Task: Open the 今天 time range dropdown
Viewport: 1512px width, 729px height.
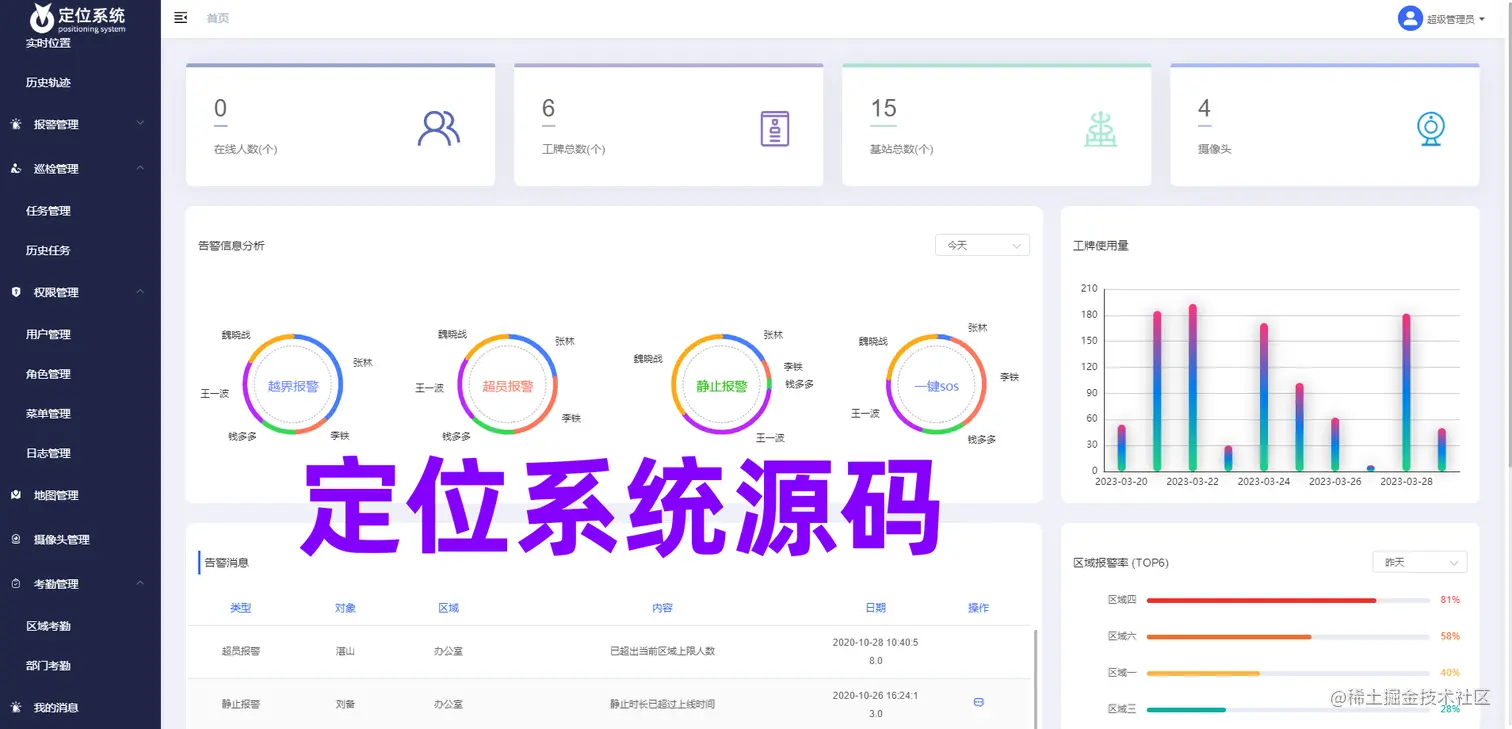Action: coord(981,245)
